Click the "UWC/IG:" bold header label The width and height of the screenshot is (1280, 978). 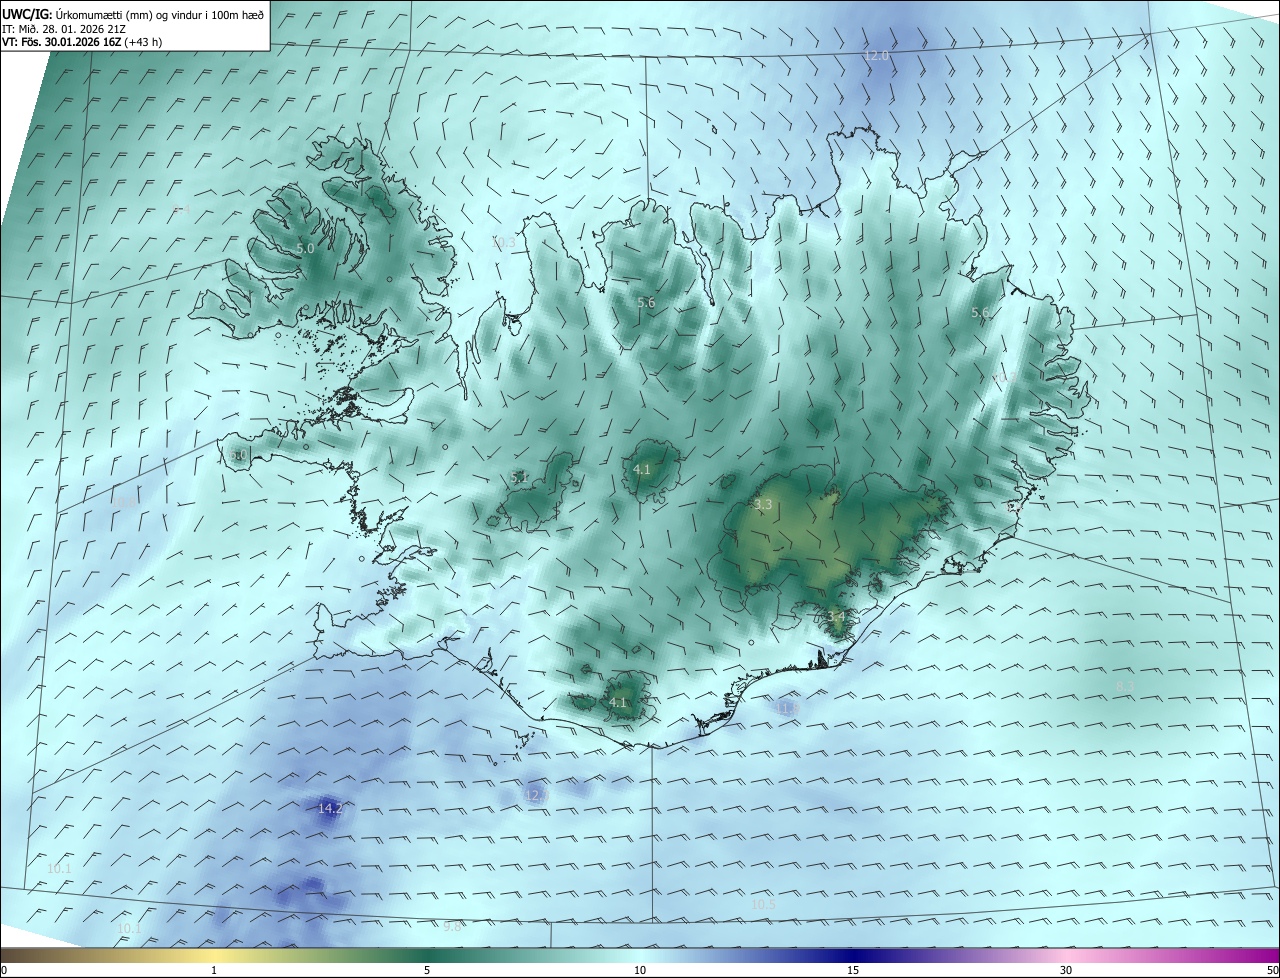(27, 14)
